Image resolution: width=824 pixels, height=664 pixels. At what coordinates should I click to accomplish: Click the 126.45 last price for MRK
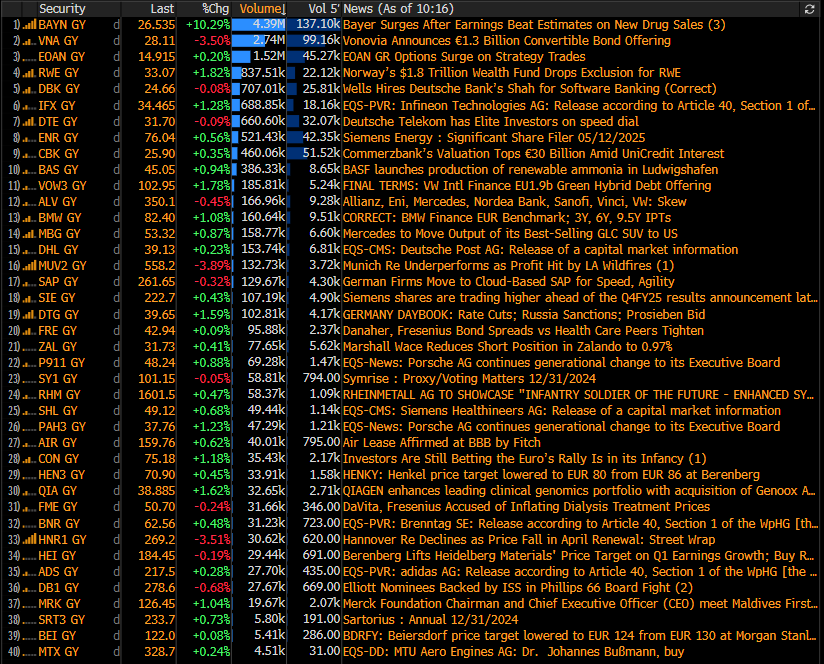tap(157, 604)
